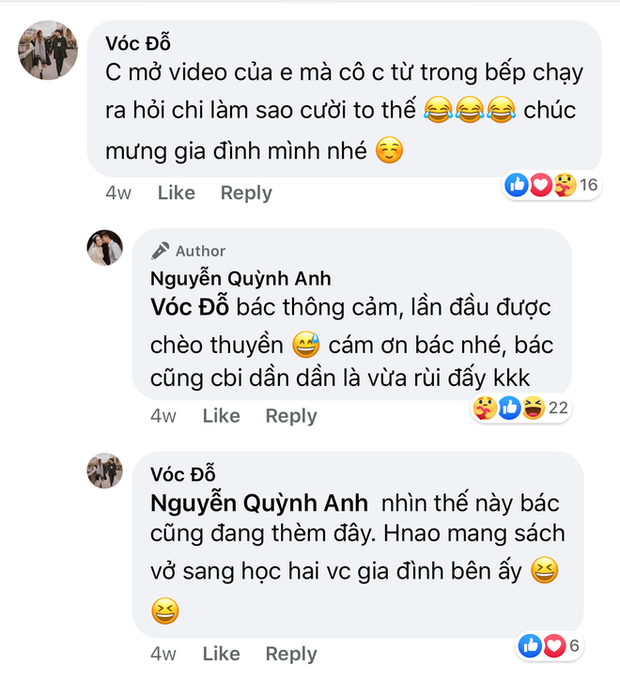620x679 pixels.
Task: Reply to Nguyễn Quỳnh Anh's comment
Action: pos(291,415)
